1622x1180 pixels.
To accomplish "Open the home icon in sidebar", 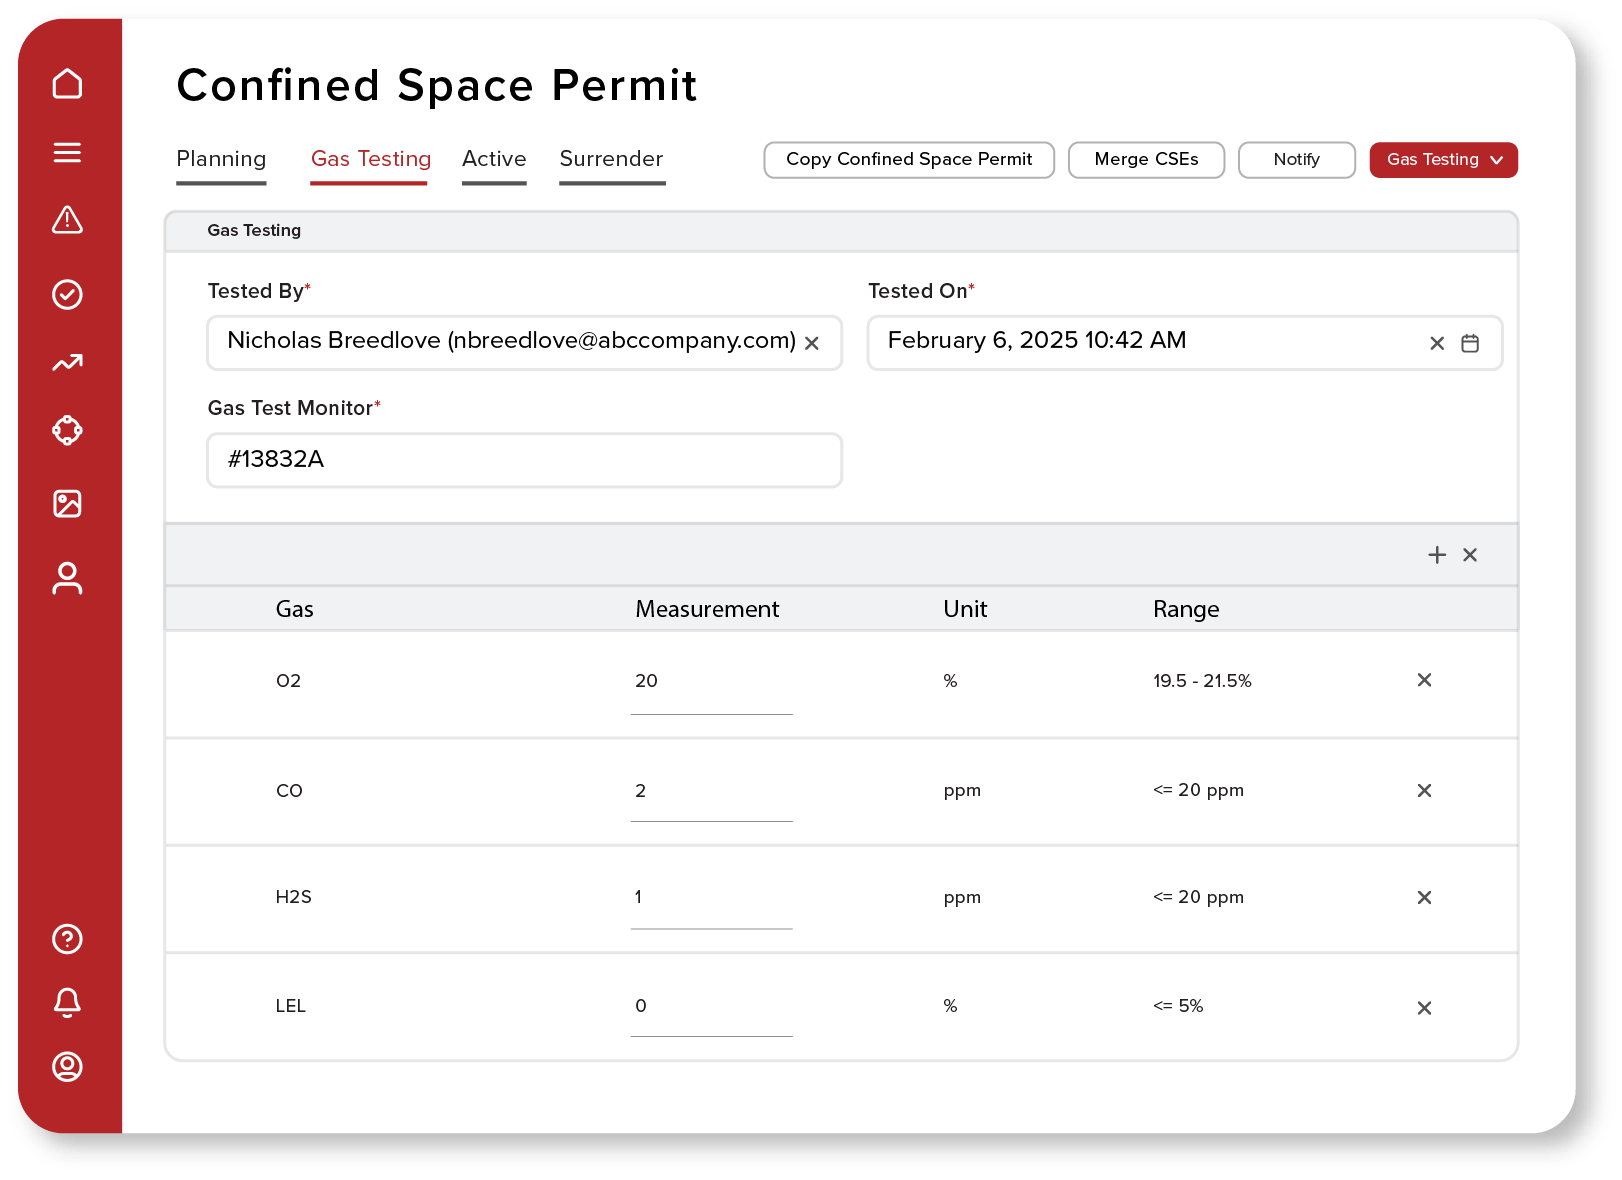I will point(67,84).
